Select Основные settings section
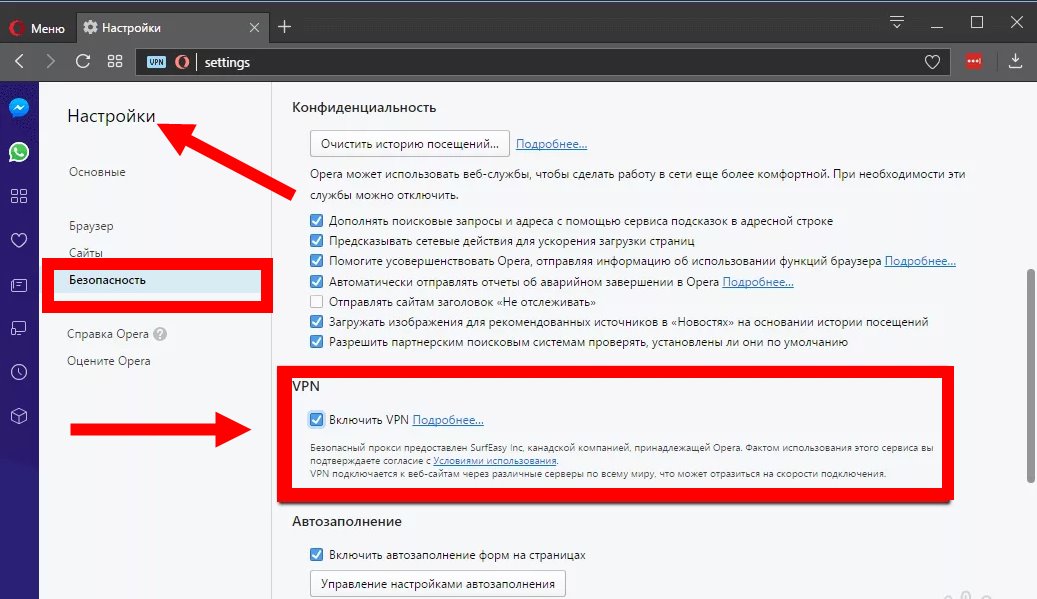Screen dimensions: 1037x599 [97, 172]
